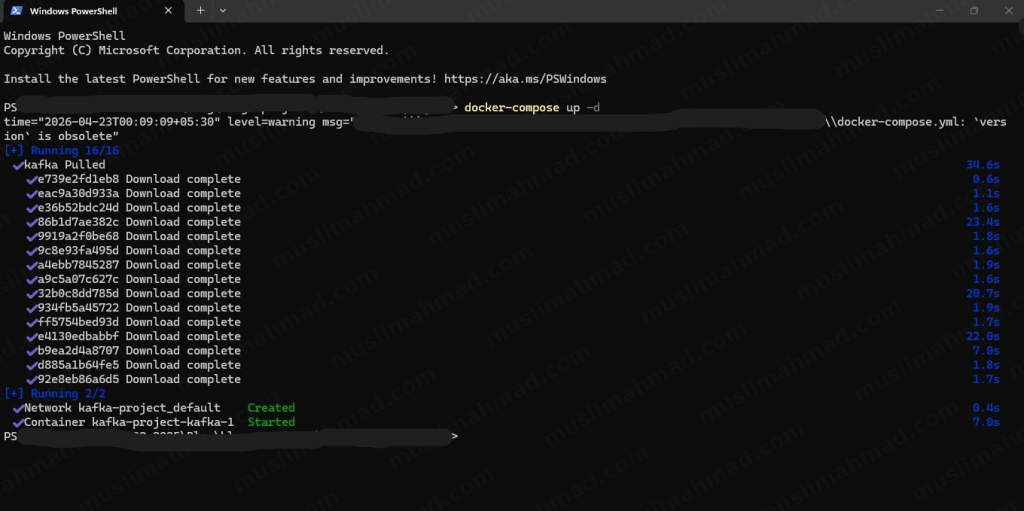Viewport: 1024px width, 511px height.
Task: Click 'Network kafka-project_default' text
Action: point(122,408)
